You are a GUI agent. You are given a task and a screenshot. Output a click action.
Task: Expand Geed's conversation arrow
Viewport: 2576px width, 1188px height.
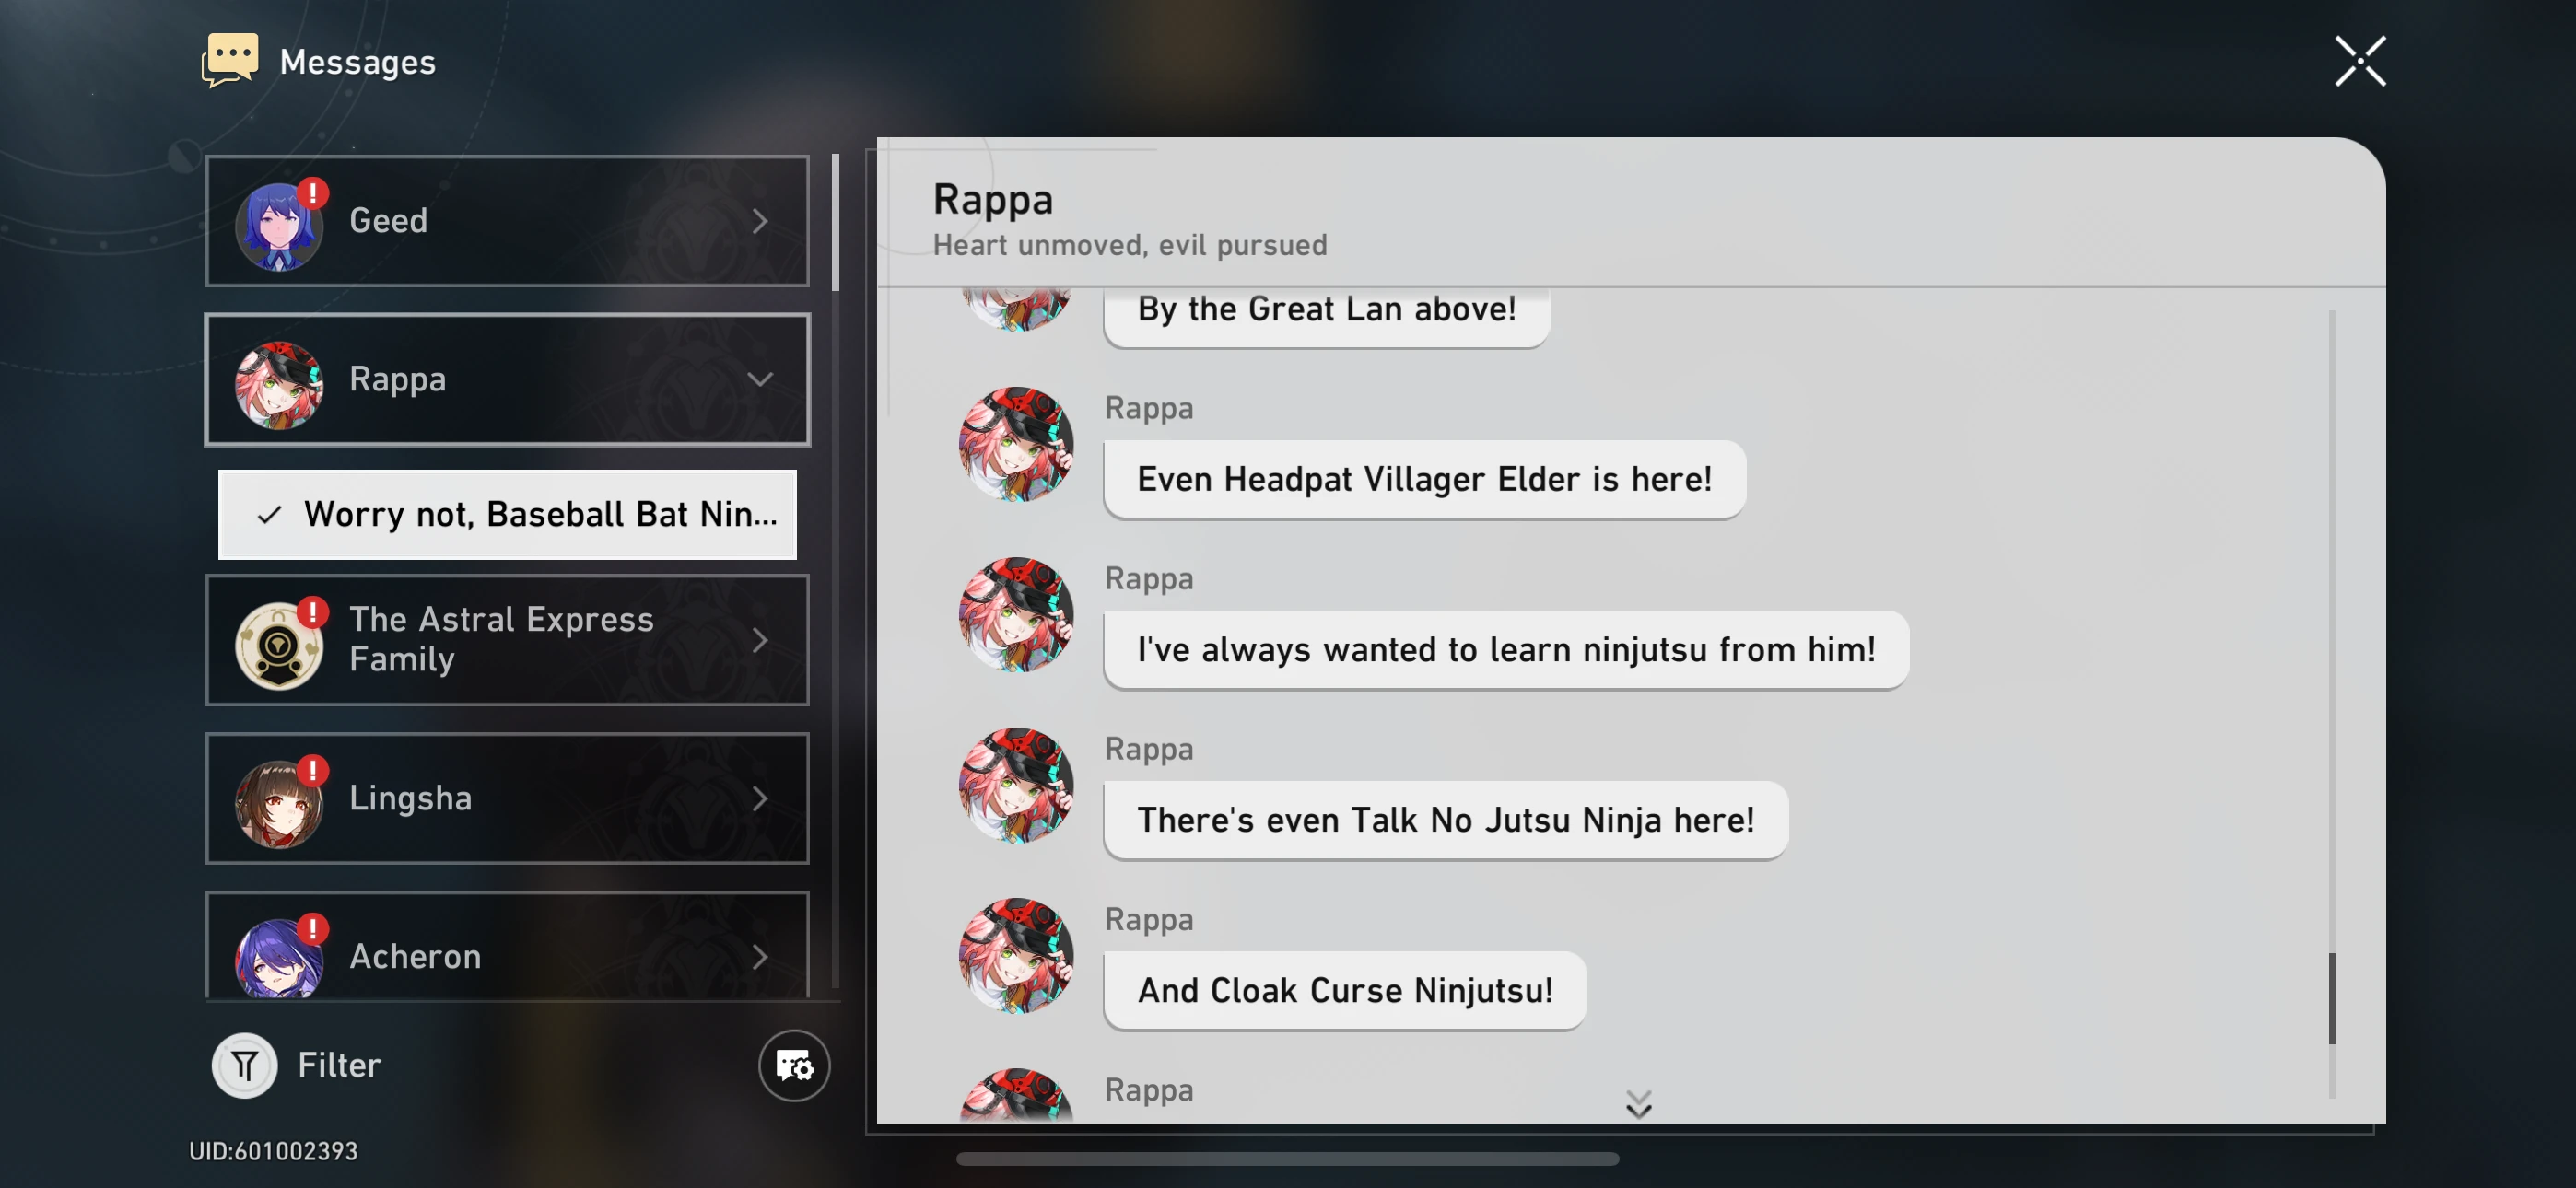pyautogui.click(x=762, y=221)
